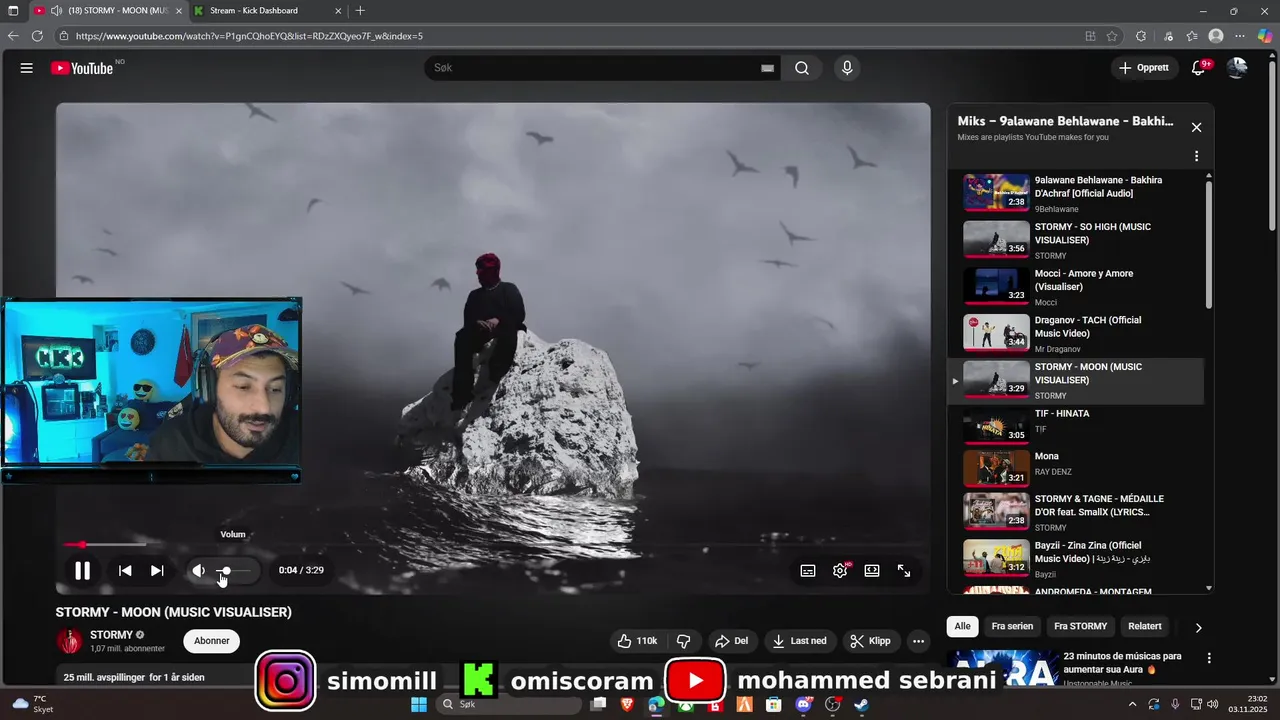Seek on the red video progress bar

[493, 545]
